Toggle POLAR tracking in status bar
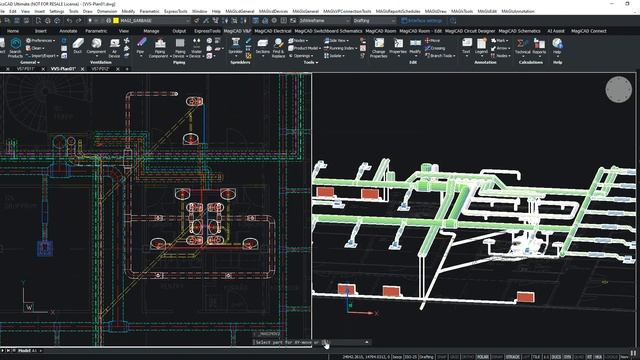 [x=482, y=357]
